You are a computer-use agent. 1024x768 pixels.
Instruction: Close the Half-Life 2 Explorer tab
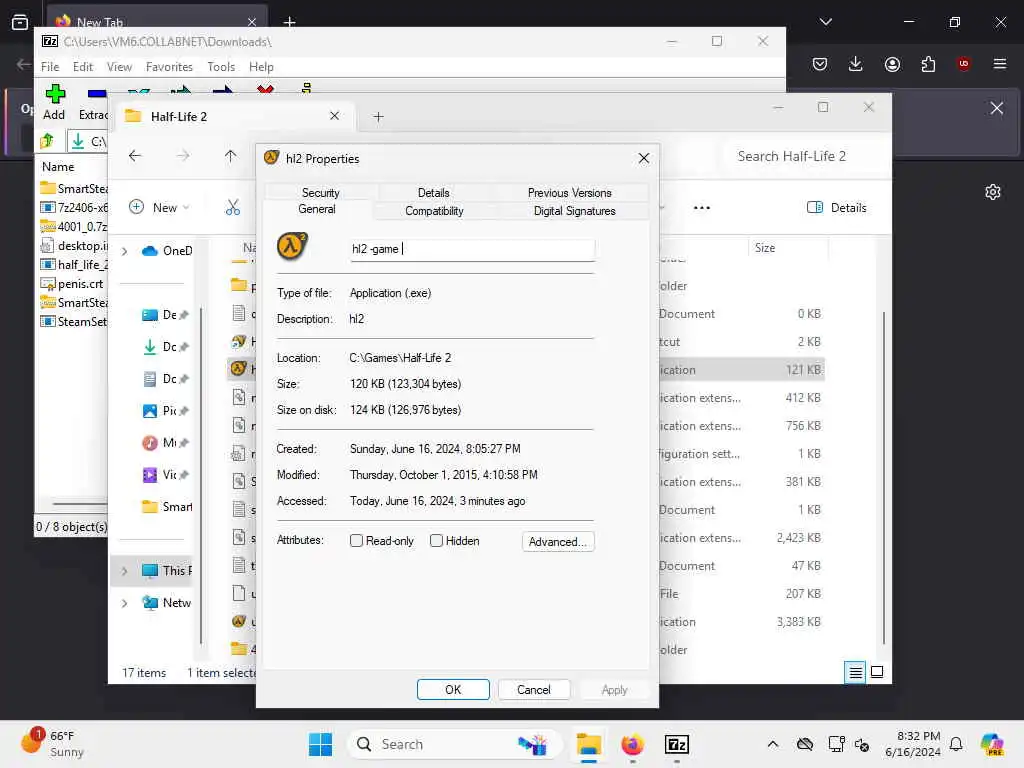tap(334, 116)
